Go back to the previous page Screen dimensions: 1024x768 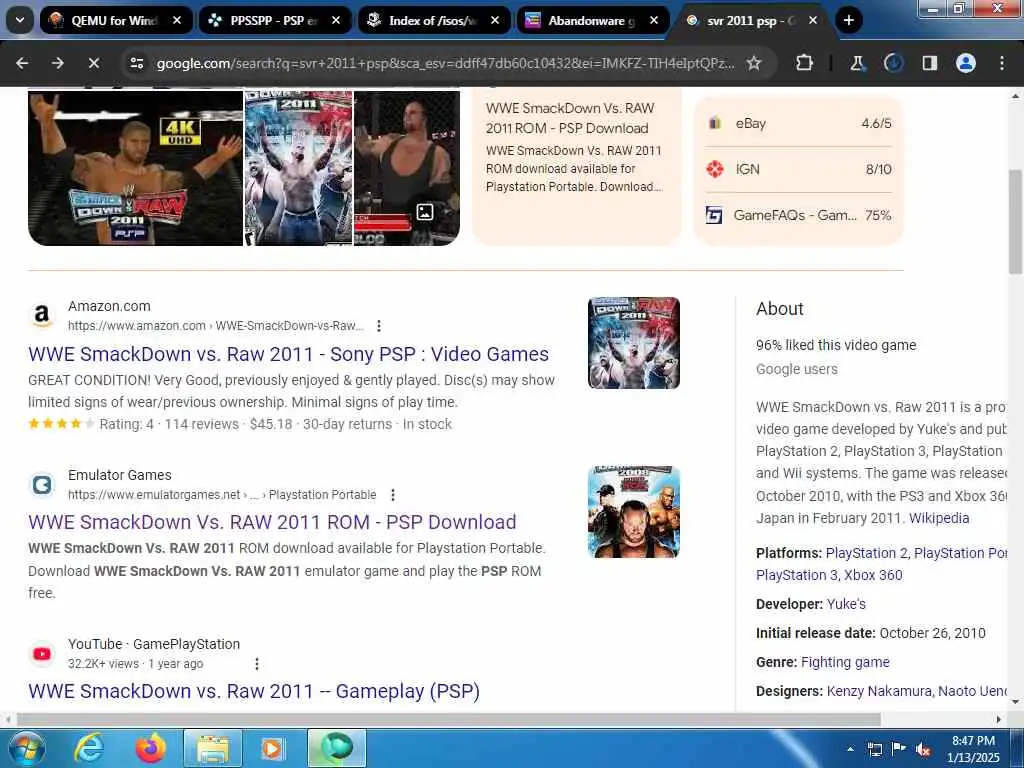point(22,63)
